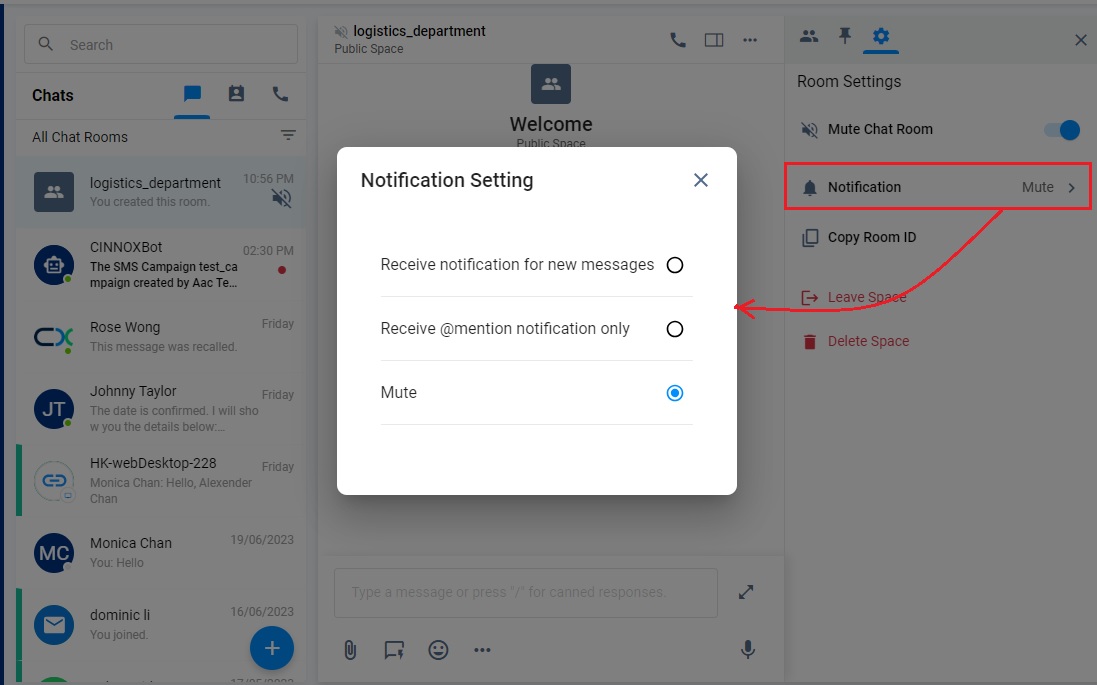Click the Welcome room group avatar
1097x685 pixels.
(551, 84)
